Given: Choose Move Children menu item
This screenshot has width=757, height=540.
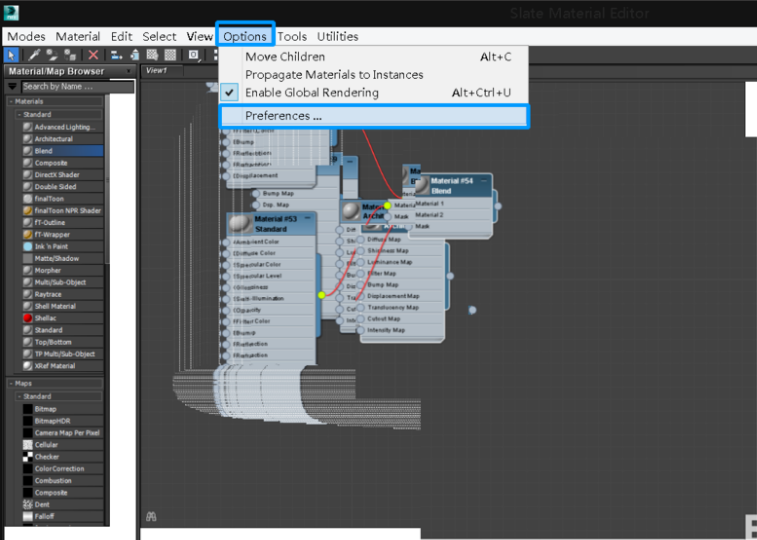Looking at the screenshot, I should click(374, 56).
